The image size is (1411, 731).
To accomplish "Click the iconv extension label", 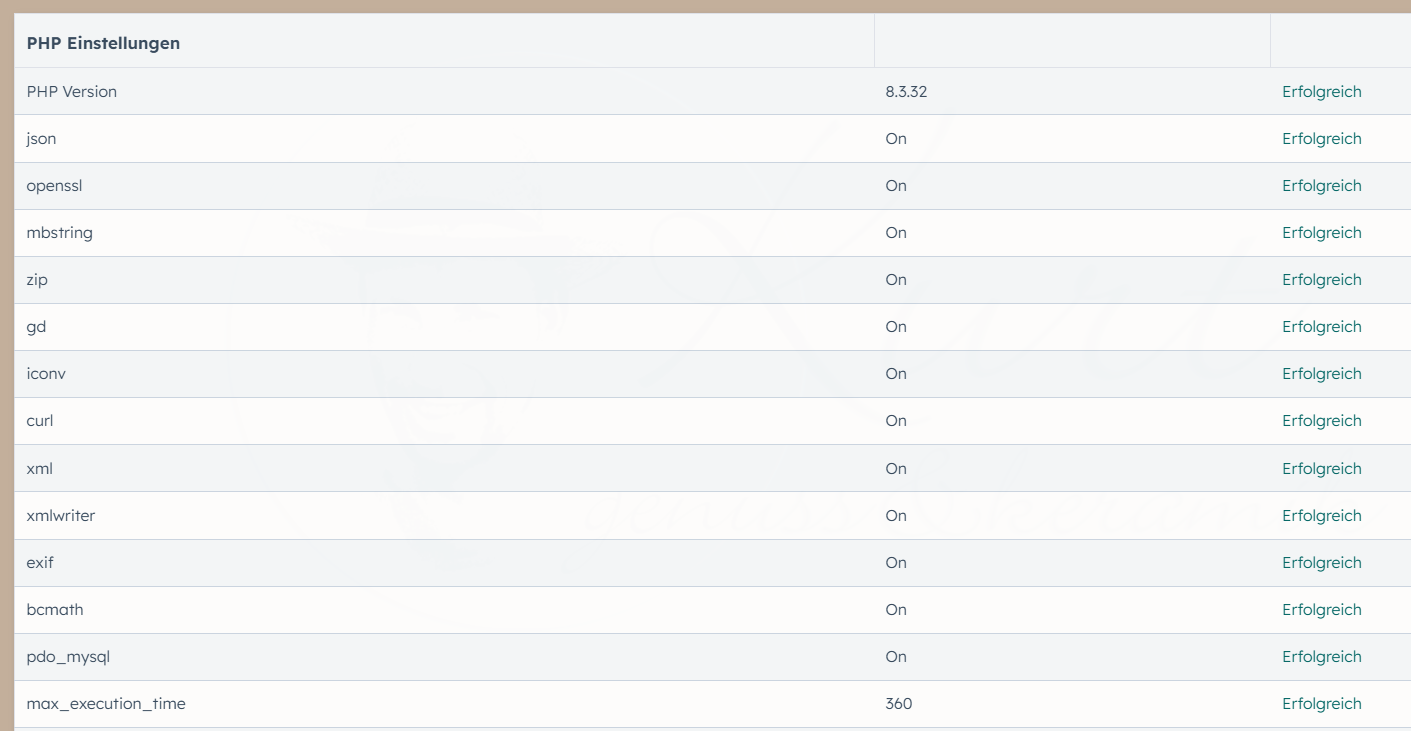I will coord(46,373).
